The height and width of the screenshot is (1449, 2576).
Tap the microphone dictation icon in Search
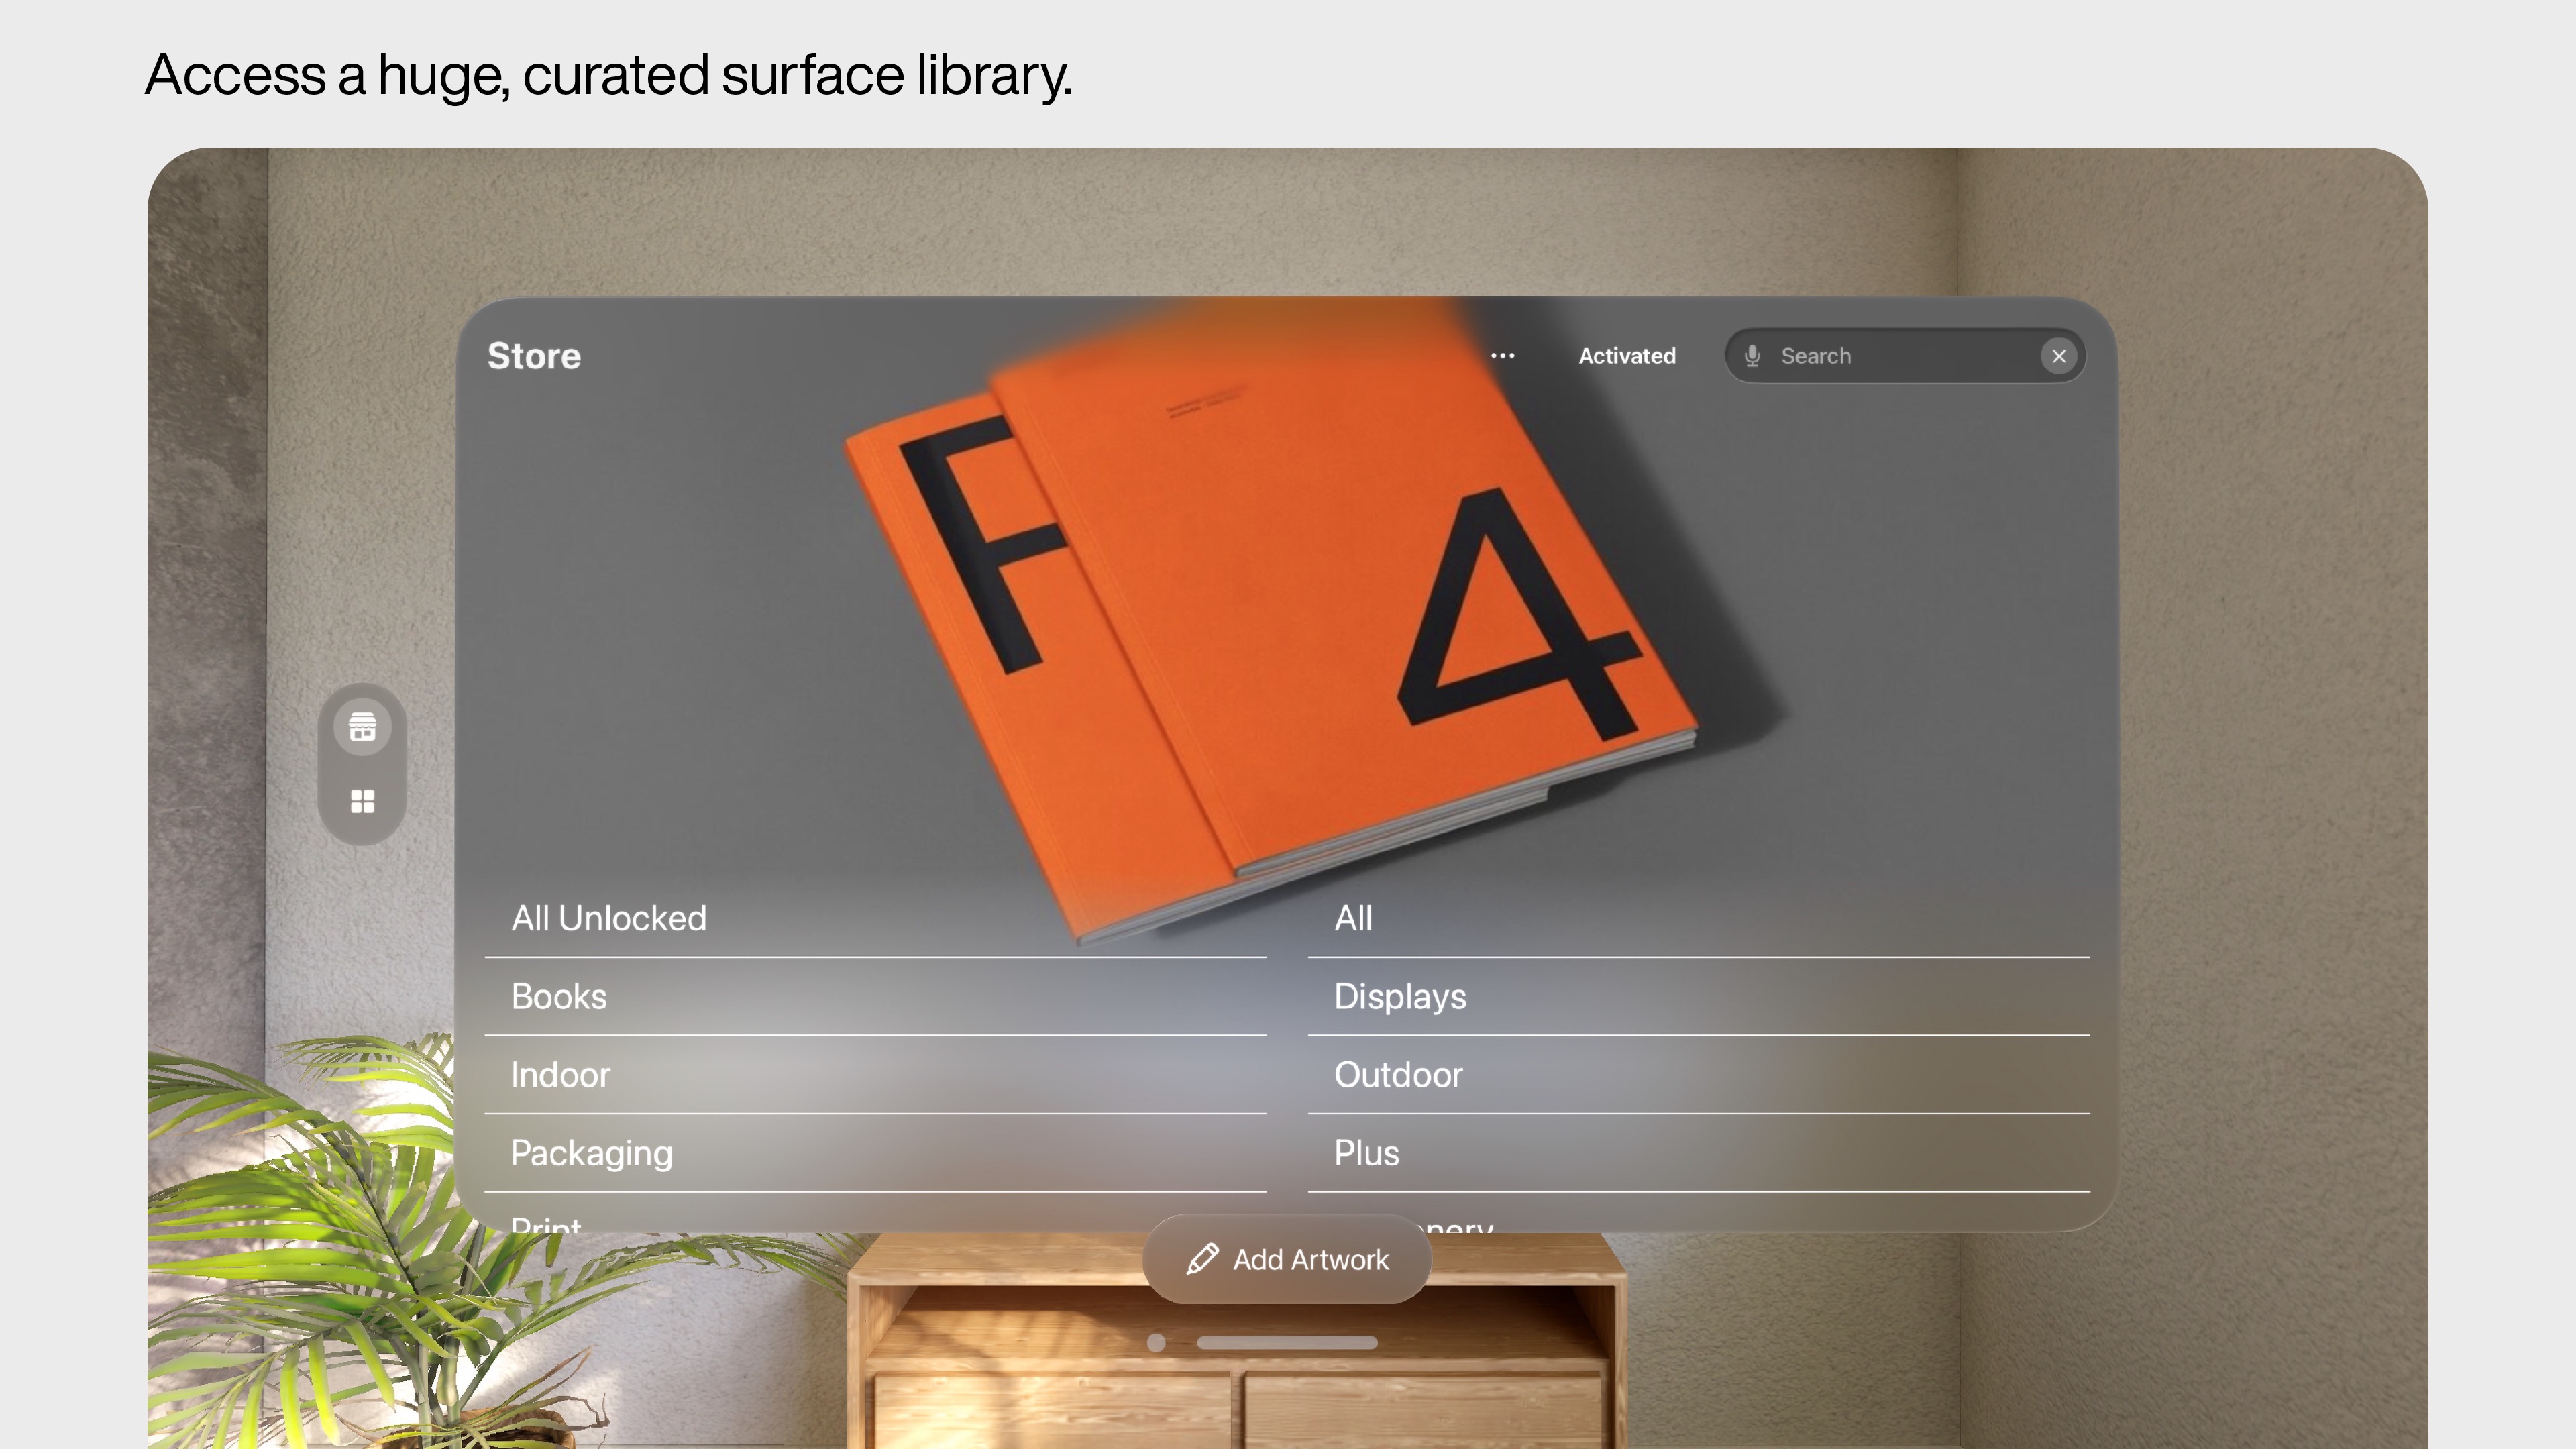1752,356
